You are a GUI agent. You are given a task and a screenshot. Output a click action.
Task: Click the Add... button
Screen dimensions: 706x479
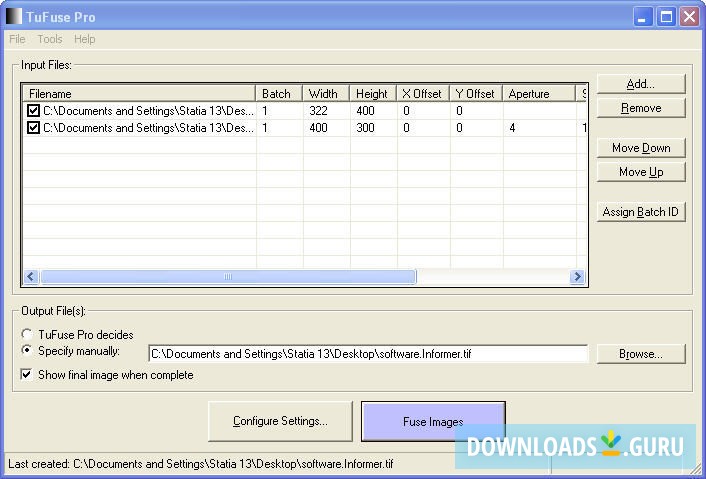pyautogui.click(x=641, y=84)
